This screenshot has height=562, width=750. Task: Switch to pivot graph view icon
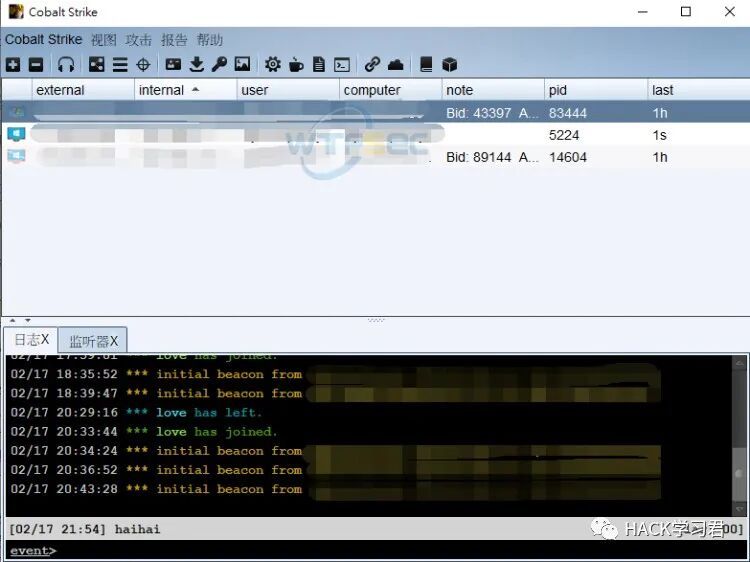tap(97, 64)
